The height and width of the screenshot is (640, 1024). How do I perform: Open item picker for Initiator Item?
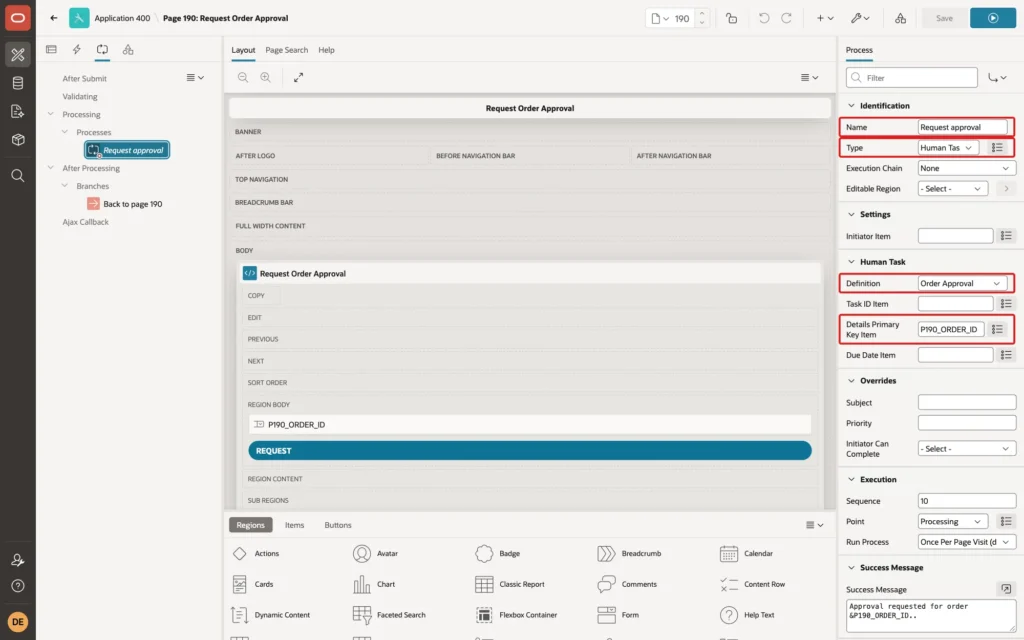1006,236
